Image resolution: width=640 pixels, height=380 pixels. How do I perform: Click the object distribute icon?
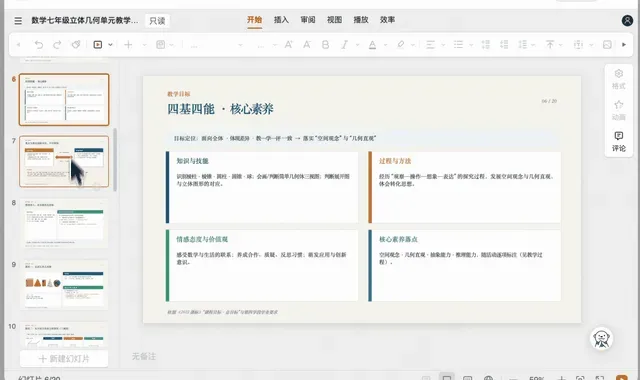pyautogui.click(x=578, y=44)
